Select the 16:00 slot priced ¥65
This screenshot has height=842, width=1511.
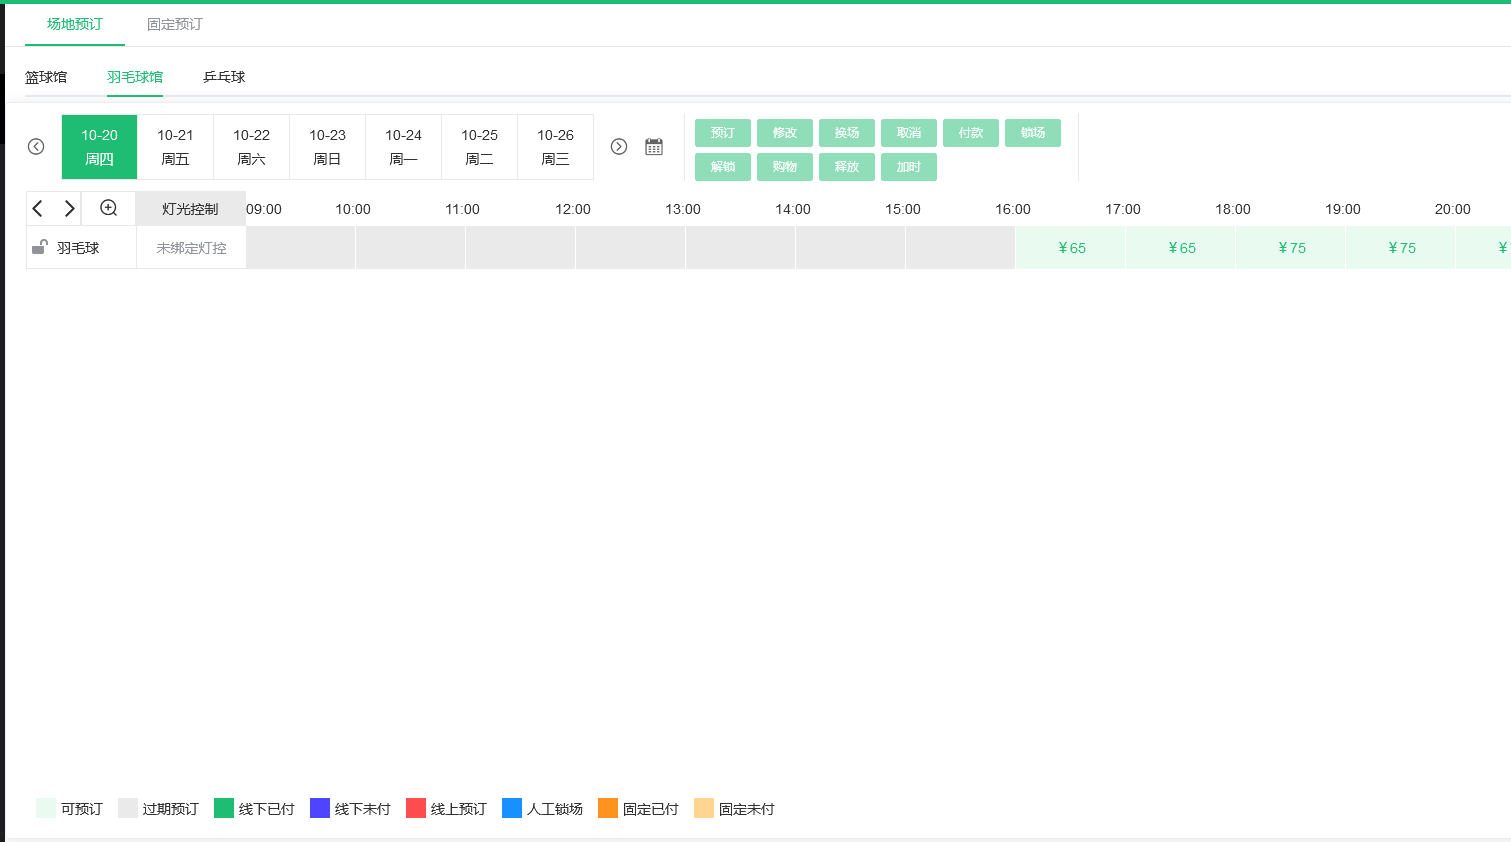tap(1071, 248)
